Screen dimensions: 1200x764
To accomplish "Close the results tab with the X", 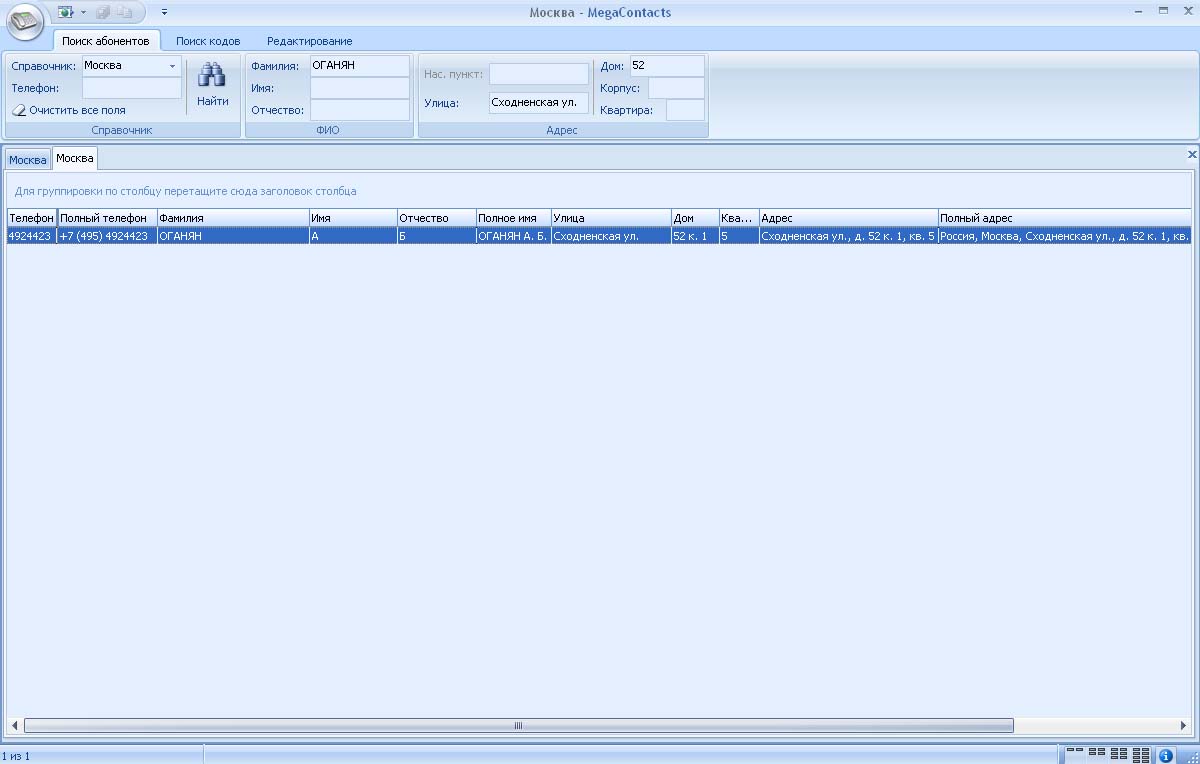I will point(1191,155).
